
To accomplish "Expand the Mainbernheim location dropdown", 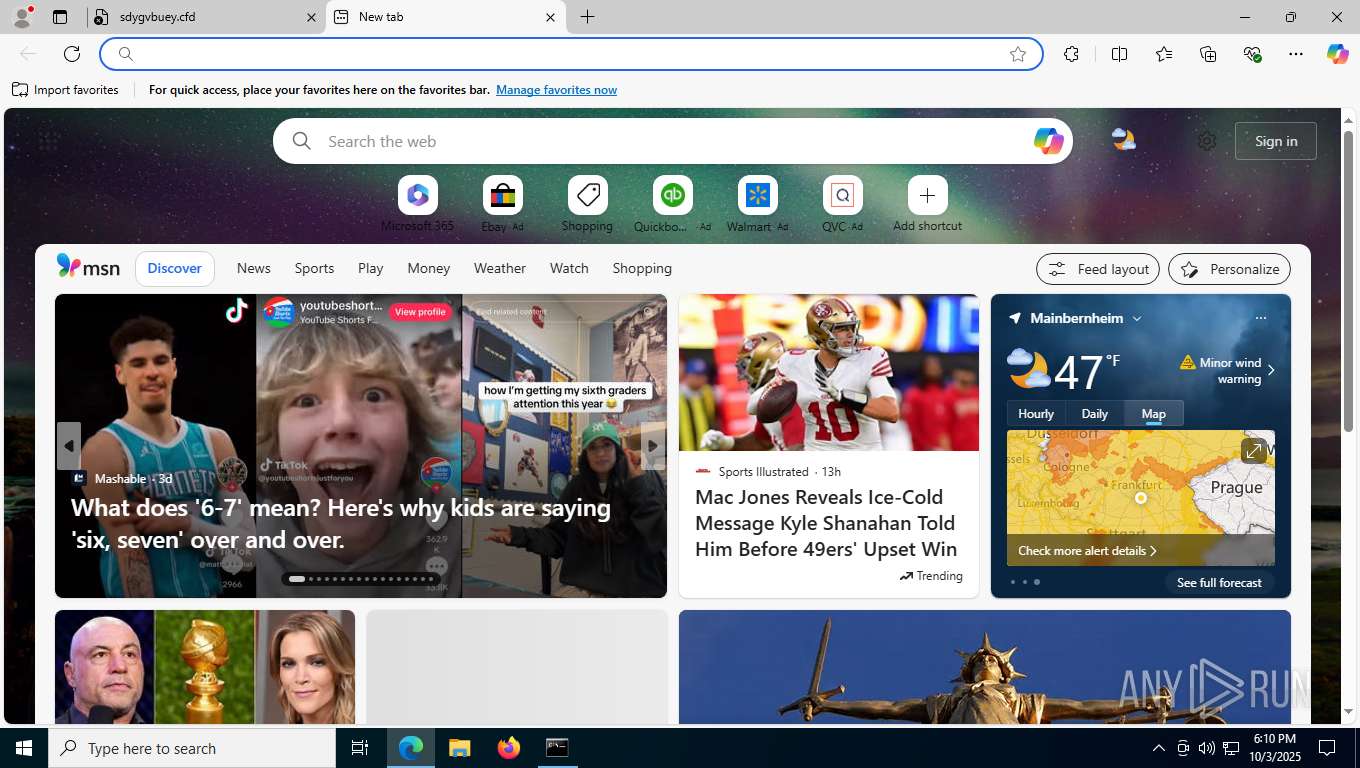I will coord(1137,318).
